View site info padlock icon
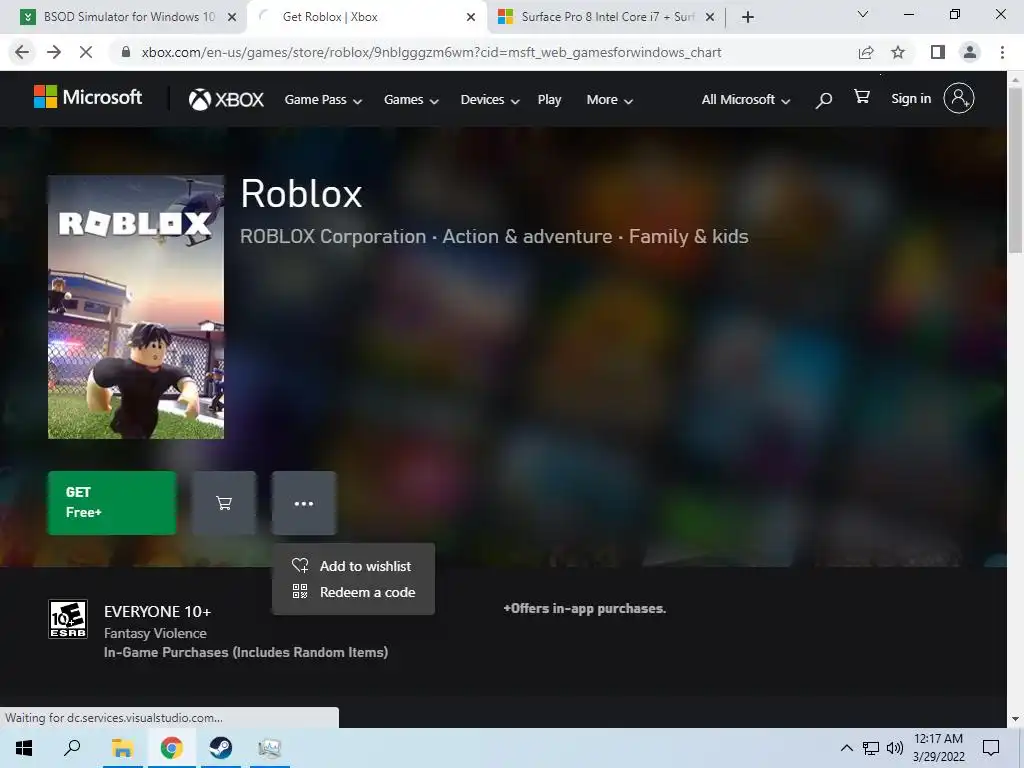 pyautogui.click(x=126, y=52)
